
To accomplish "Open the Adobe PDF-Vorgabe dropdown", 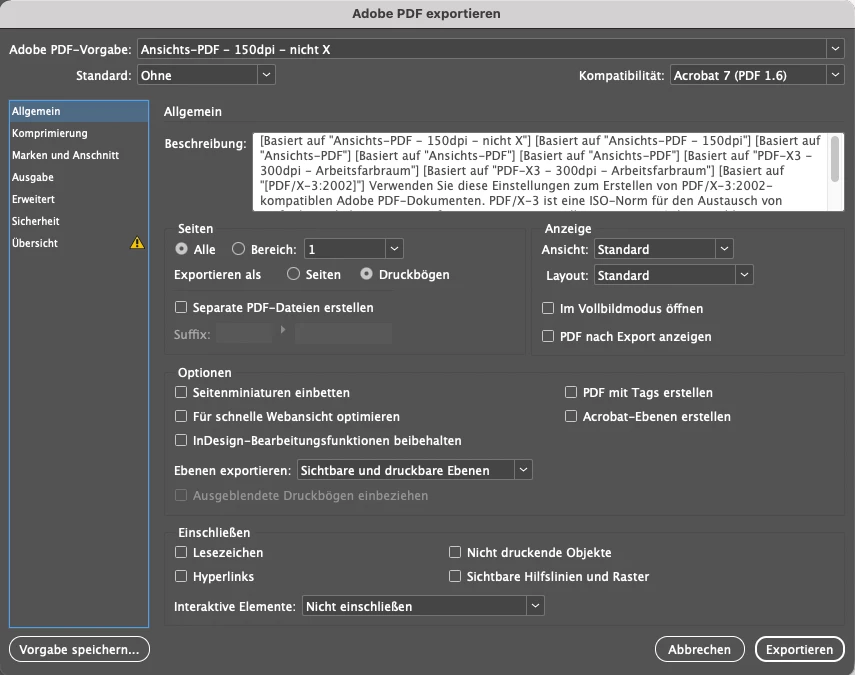I will (x=490, y=49).
